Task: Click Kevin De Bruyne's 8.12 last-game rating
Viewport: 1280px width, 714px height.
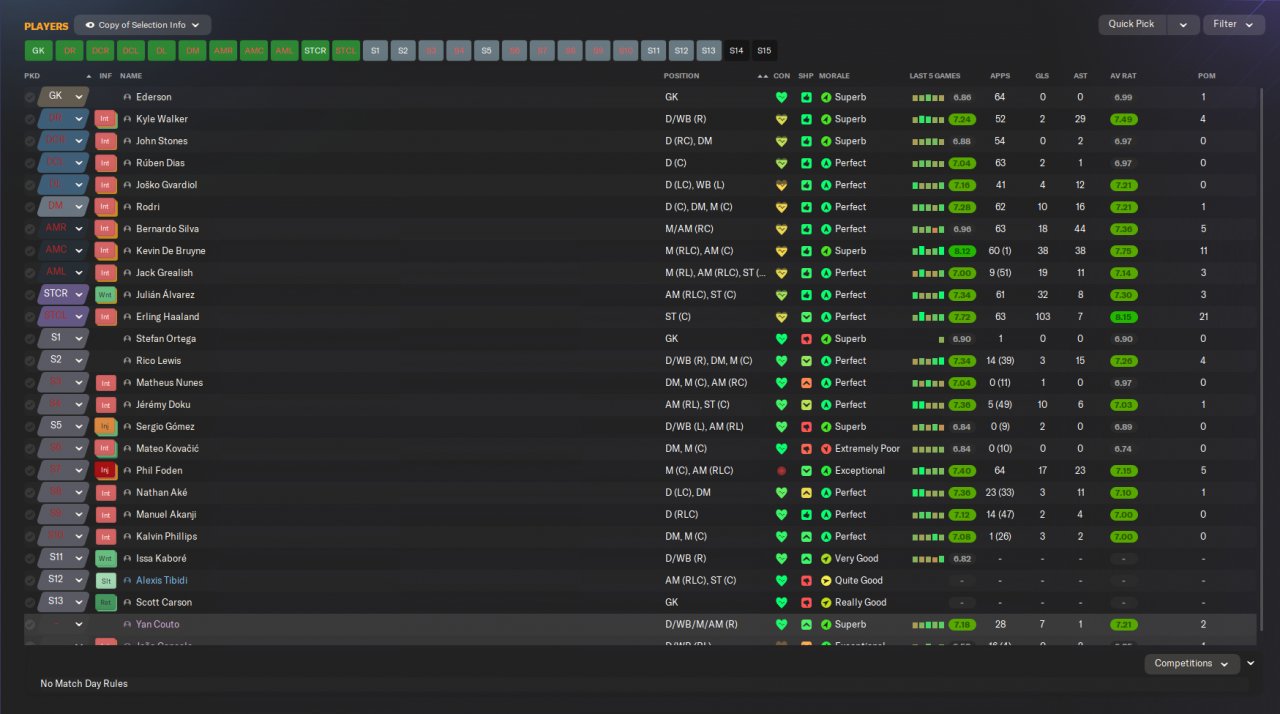Action: click(962, 251)
